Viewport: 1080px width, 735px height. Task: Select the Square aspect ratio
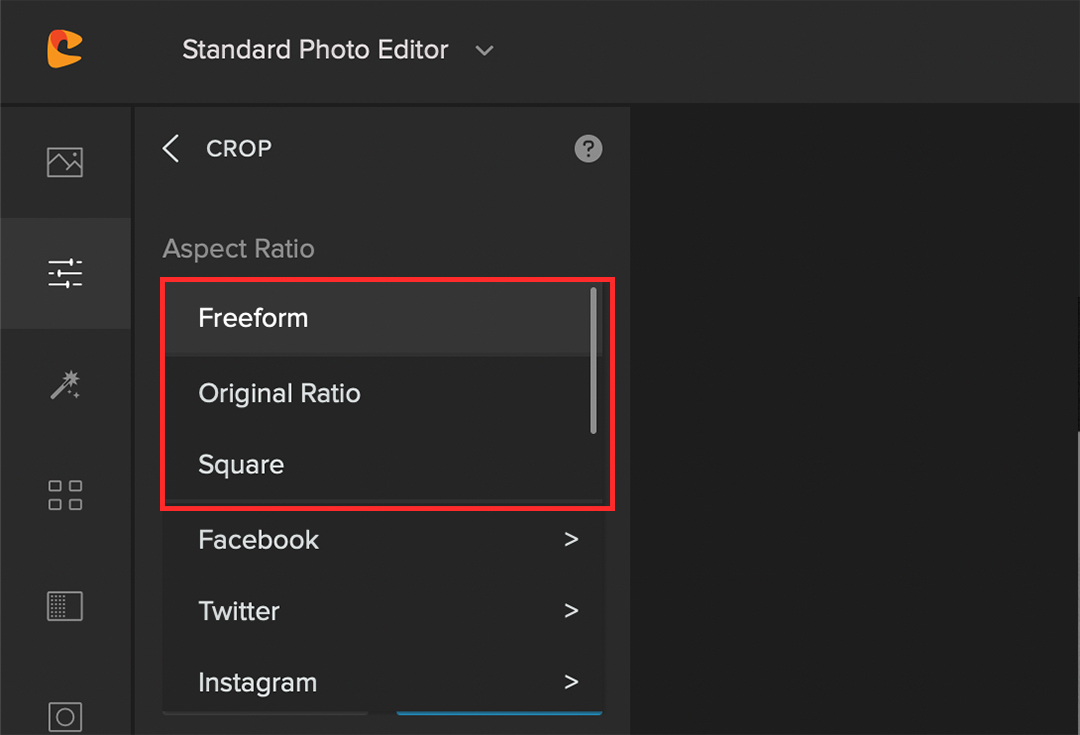241,464
